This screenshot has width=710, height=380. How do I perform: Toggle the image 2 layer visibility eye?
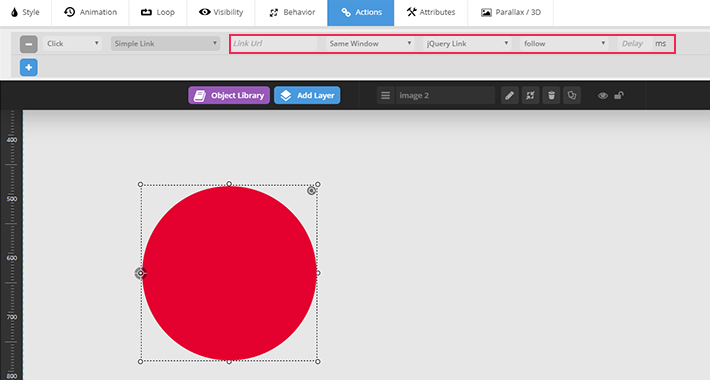point(603,96)
